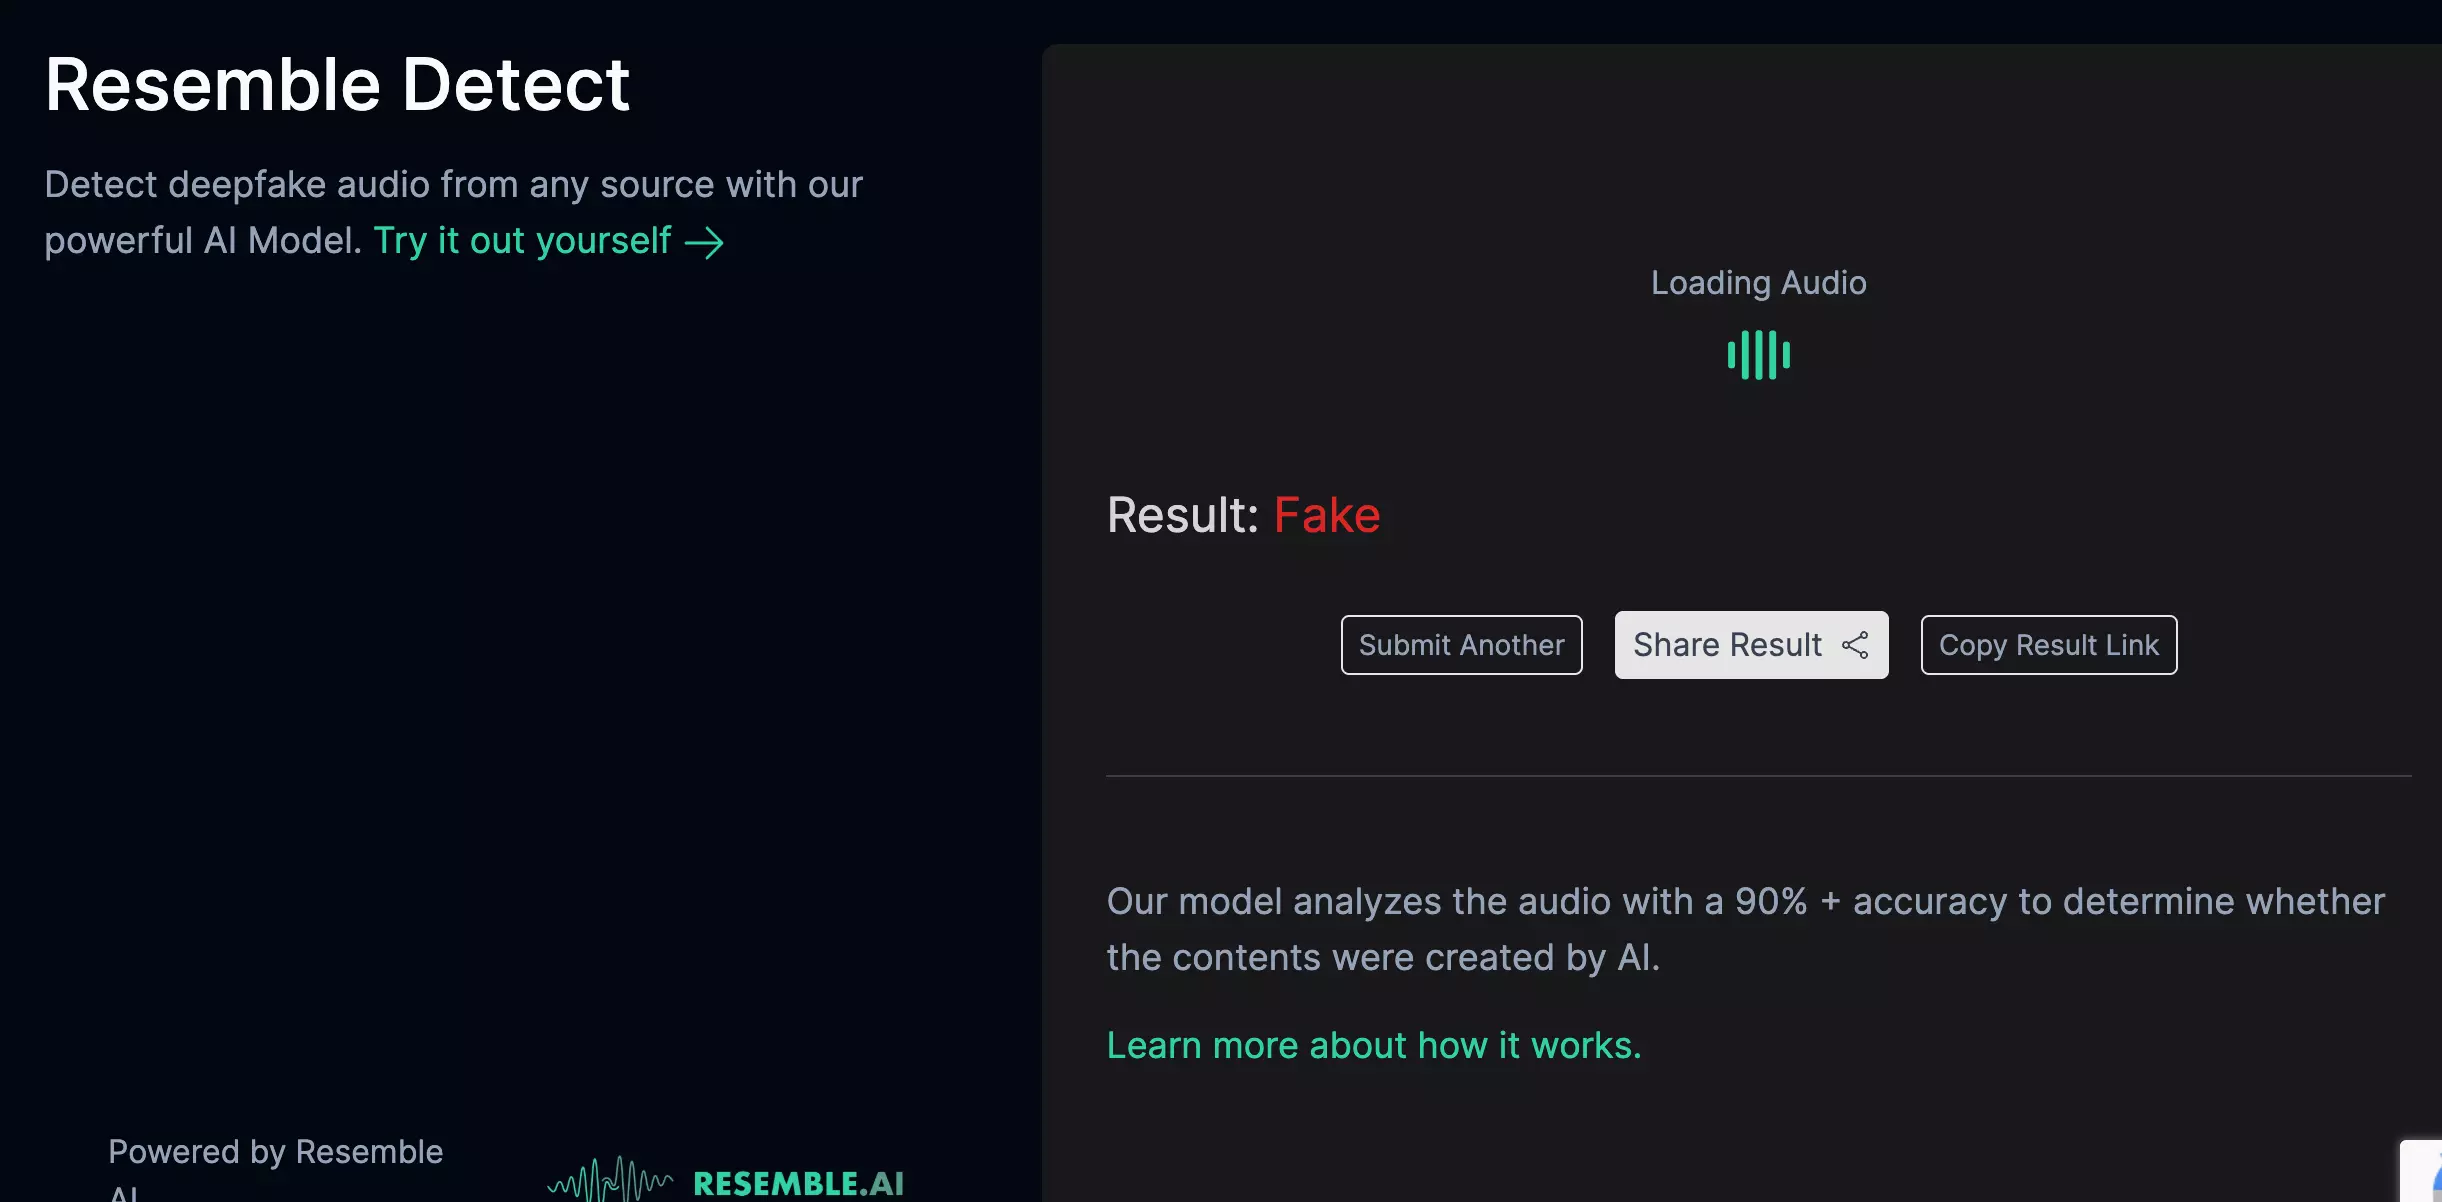Click the Resemble.AI logo
Image resolution: width=2442 pixels, height=1202 pixels.
coord(726,1181)
